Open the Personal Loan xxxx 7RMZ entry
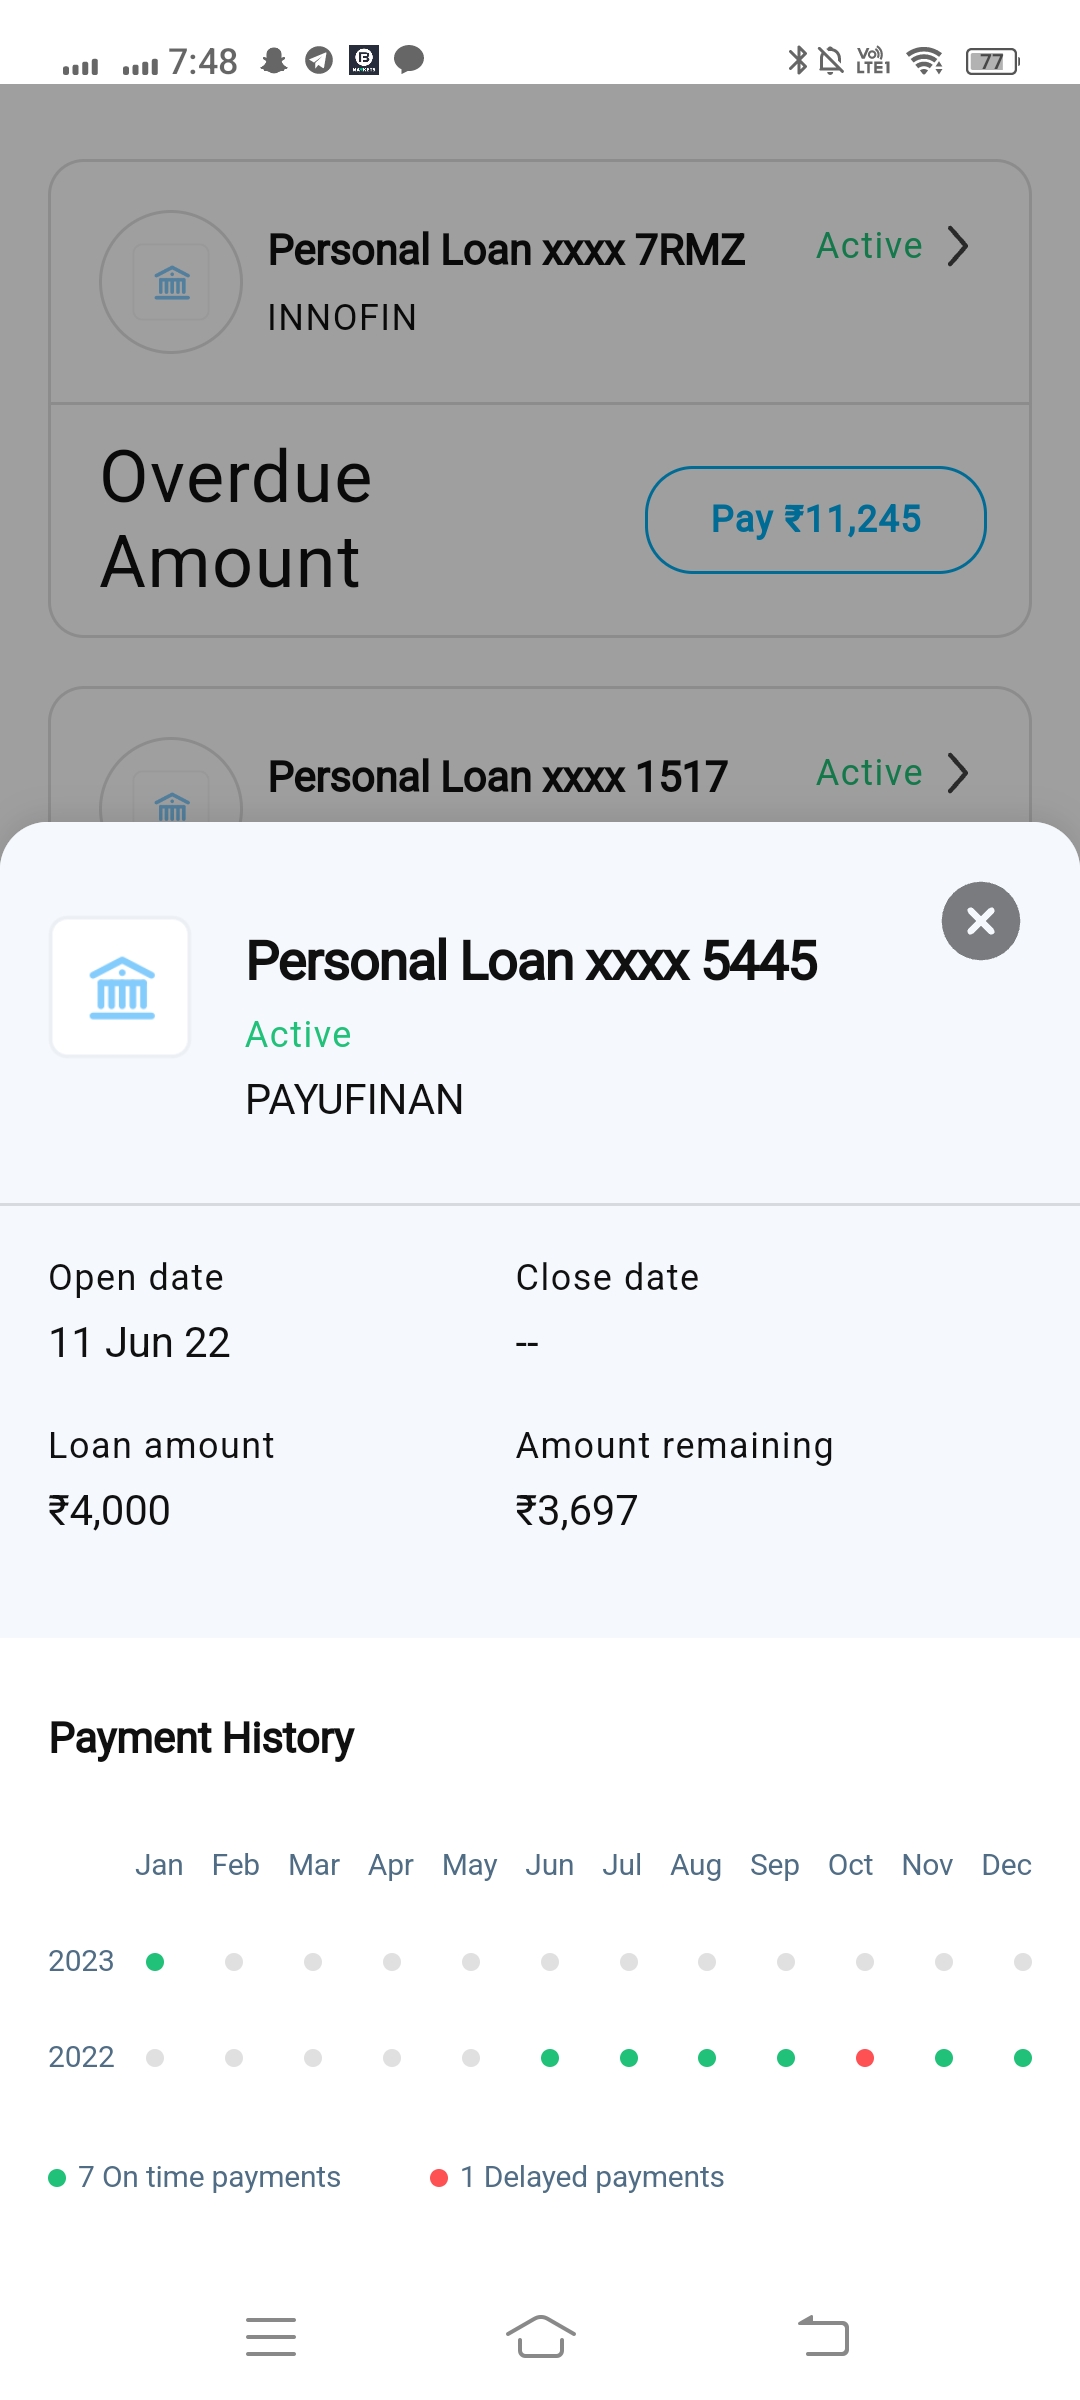This screenshot has width=1080, height=2400. [x=506, y=250]
